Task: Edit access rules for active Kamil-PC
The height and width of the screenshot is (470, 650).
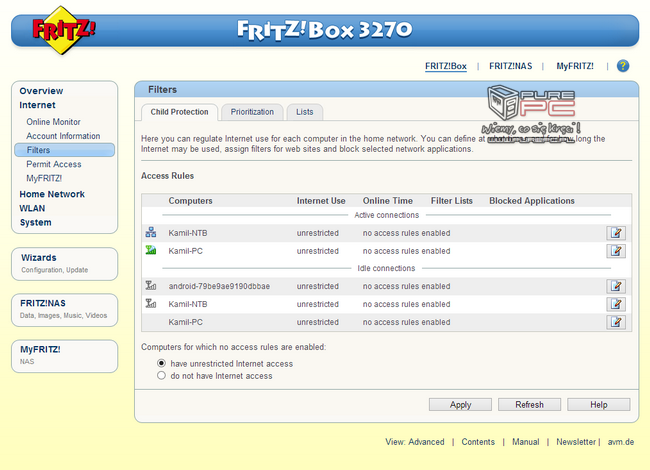Action: (616, 251)
